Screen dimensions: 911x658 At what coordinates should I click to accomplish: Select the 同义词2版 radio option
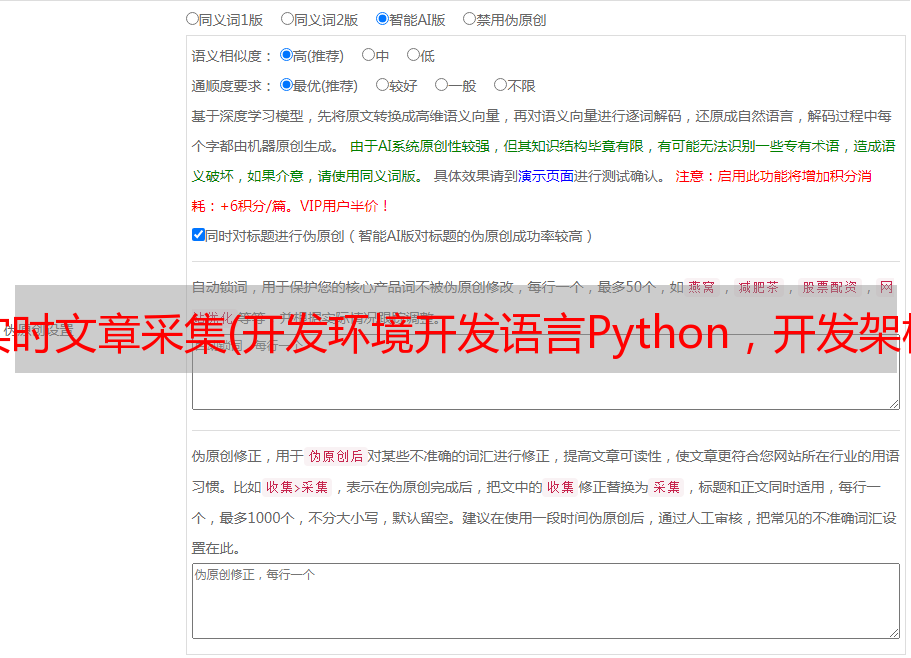point(288,19)
